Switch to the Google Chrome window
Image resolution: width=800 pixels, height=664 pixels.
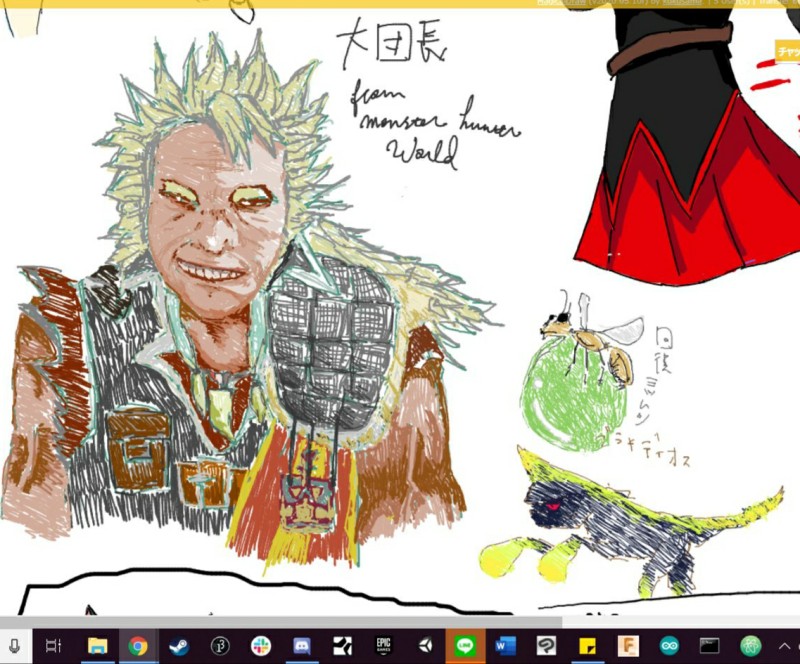click(x=138, y=646)
